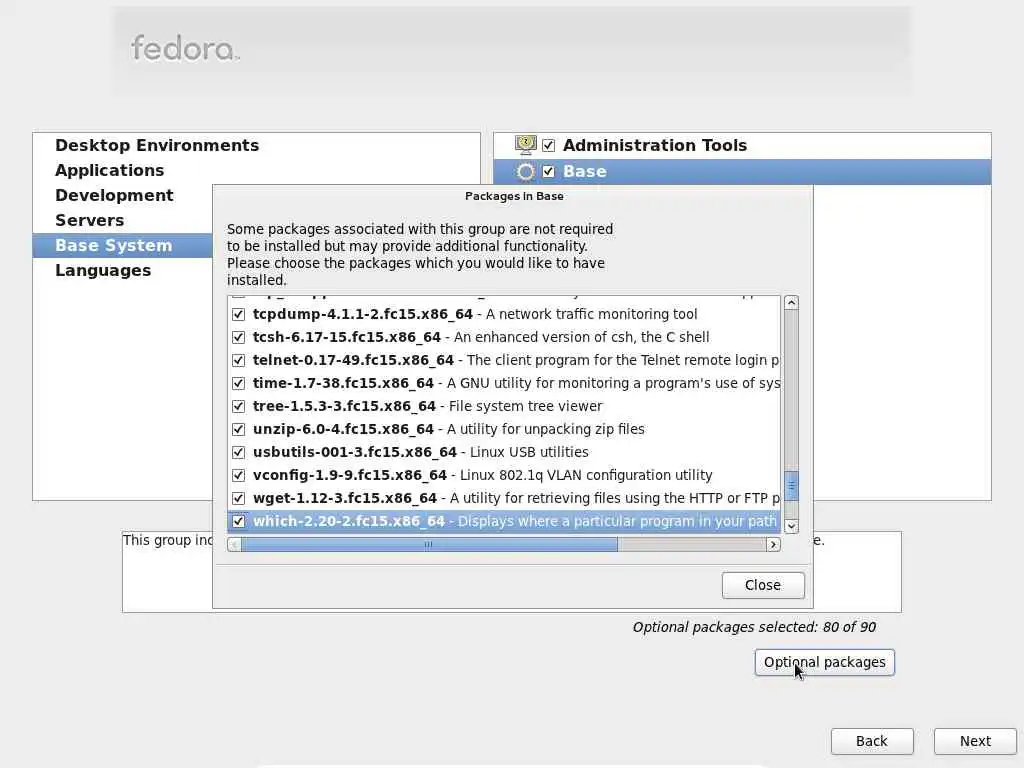This screenshot has width=1024, height=768.
Task: Click the Administration Tools group icon
Action: tap(525, 145)
